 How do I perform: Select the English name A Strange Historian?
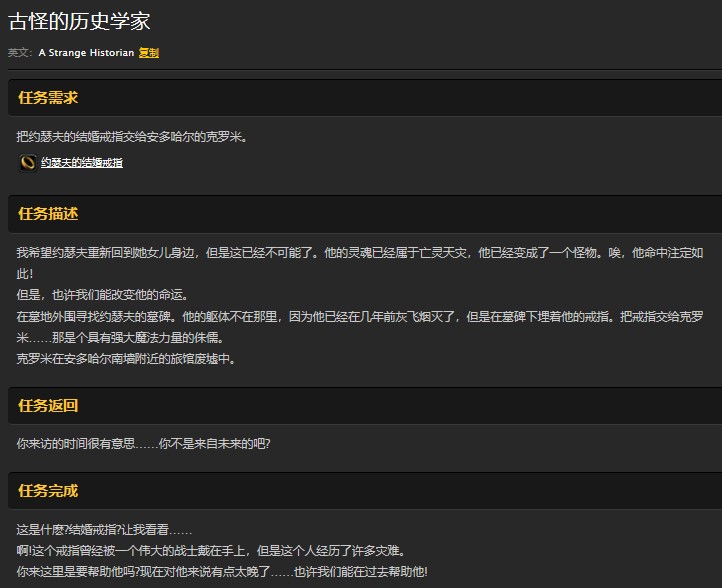pyautogui.click(x=86, y=53)
